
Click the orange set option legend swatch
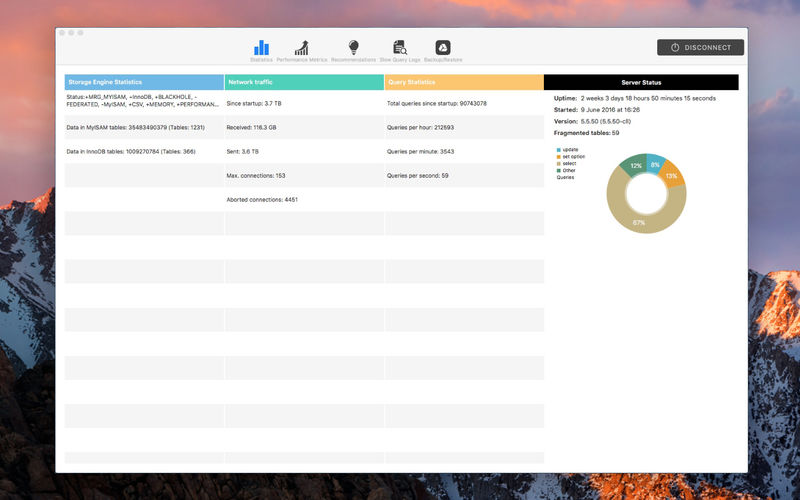[x=558, y=156]
